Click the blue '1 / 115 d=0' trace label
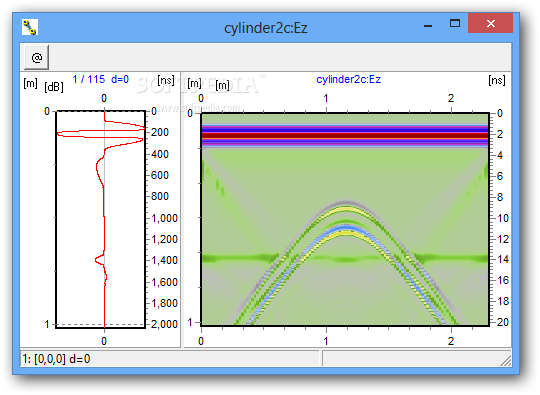540x395 pixels. pyautogui.click(x=101, y=79)
